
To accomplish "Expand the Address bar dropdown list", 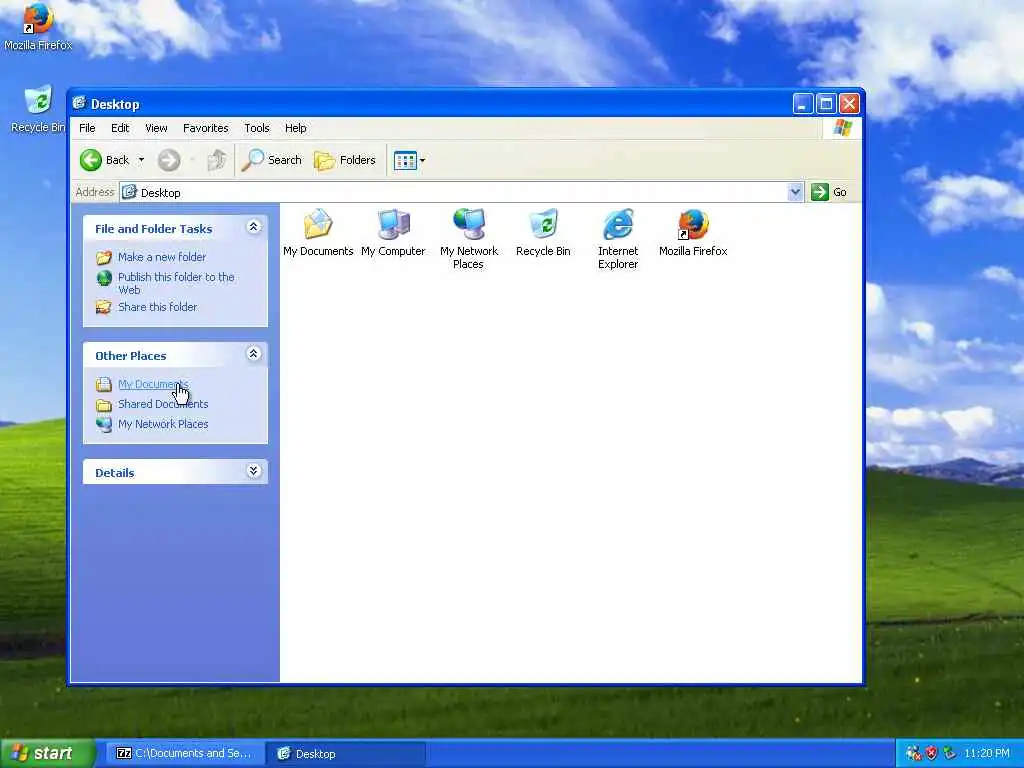I will point(795,192).
